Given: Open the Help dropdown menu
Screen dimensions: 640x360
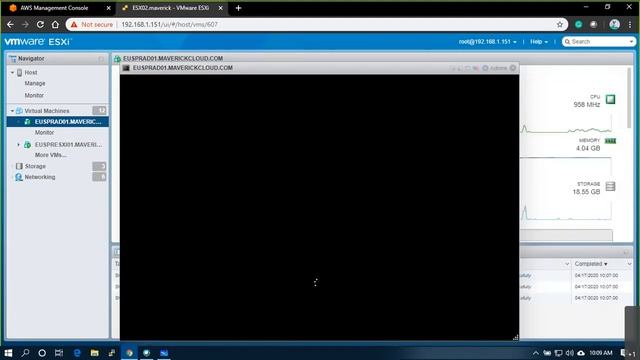Looking at the screenshot, I should (x=539, y=42).
